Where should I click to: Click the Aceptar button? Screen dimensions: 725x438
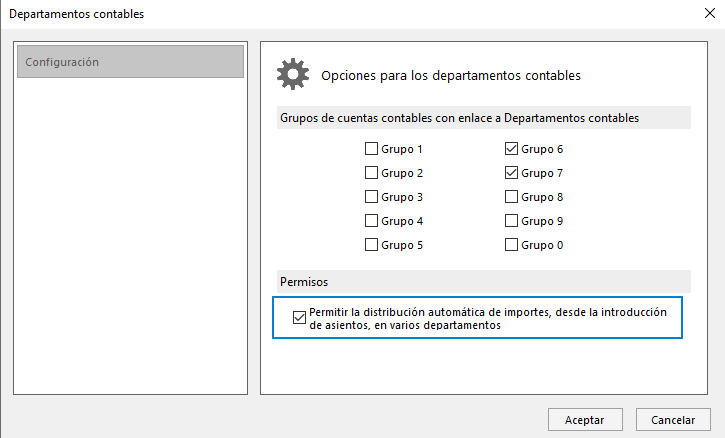click(x=585, y=419)
